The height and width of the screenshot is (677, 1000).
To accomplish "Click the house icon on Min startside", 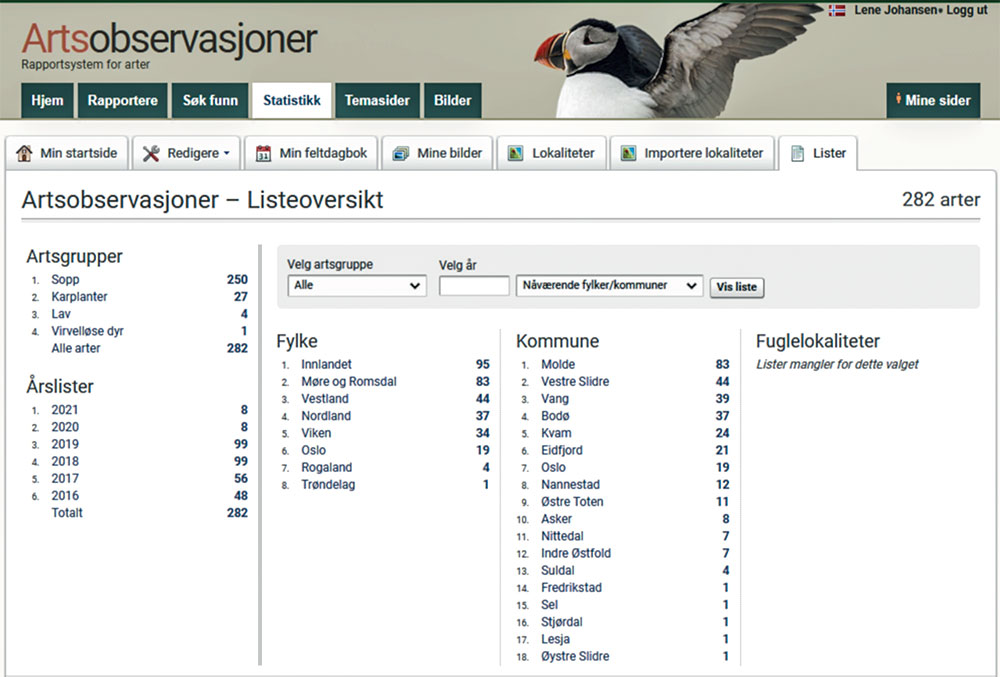I will [24, 153].
